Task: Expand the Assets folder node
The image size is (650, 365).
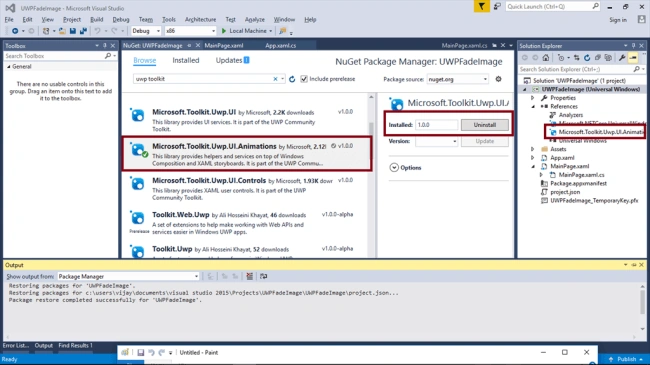Action: pos(533,149)
